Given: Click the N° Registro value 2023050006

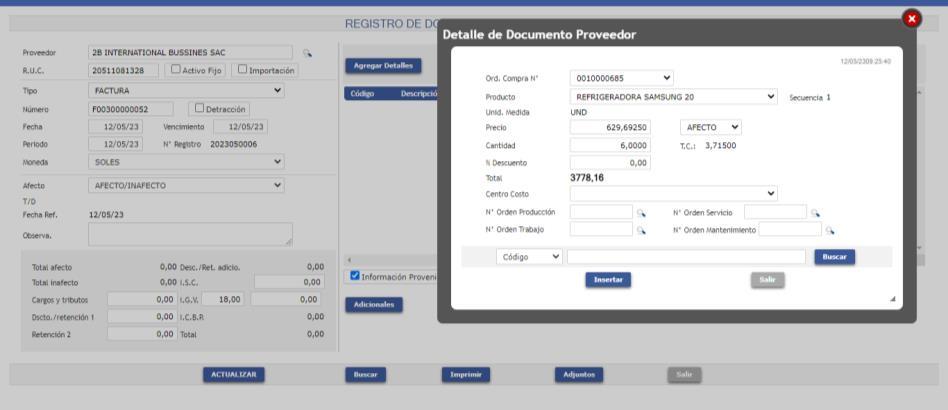Looking at the screenshot, I should [x=233, y=145].
